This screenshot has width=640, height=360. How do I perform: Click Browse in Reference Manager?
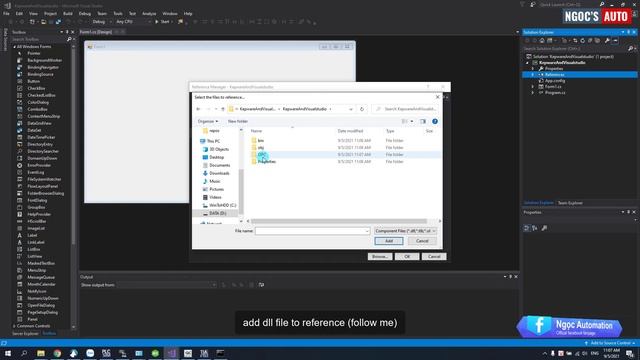[380, 256]
